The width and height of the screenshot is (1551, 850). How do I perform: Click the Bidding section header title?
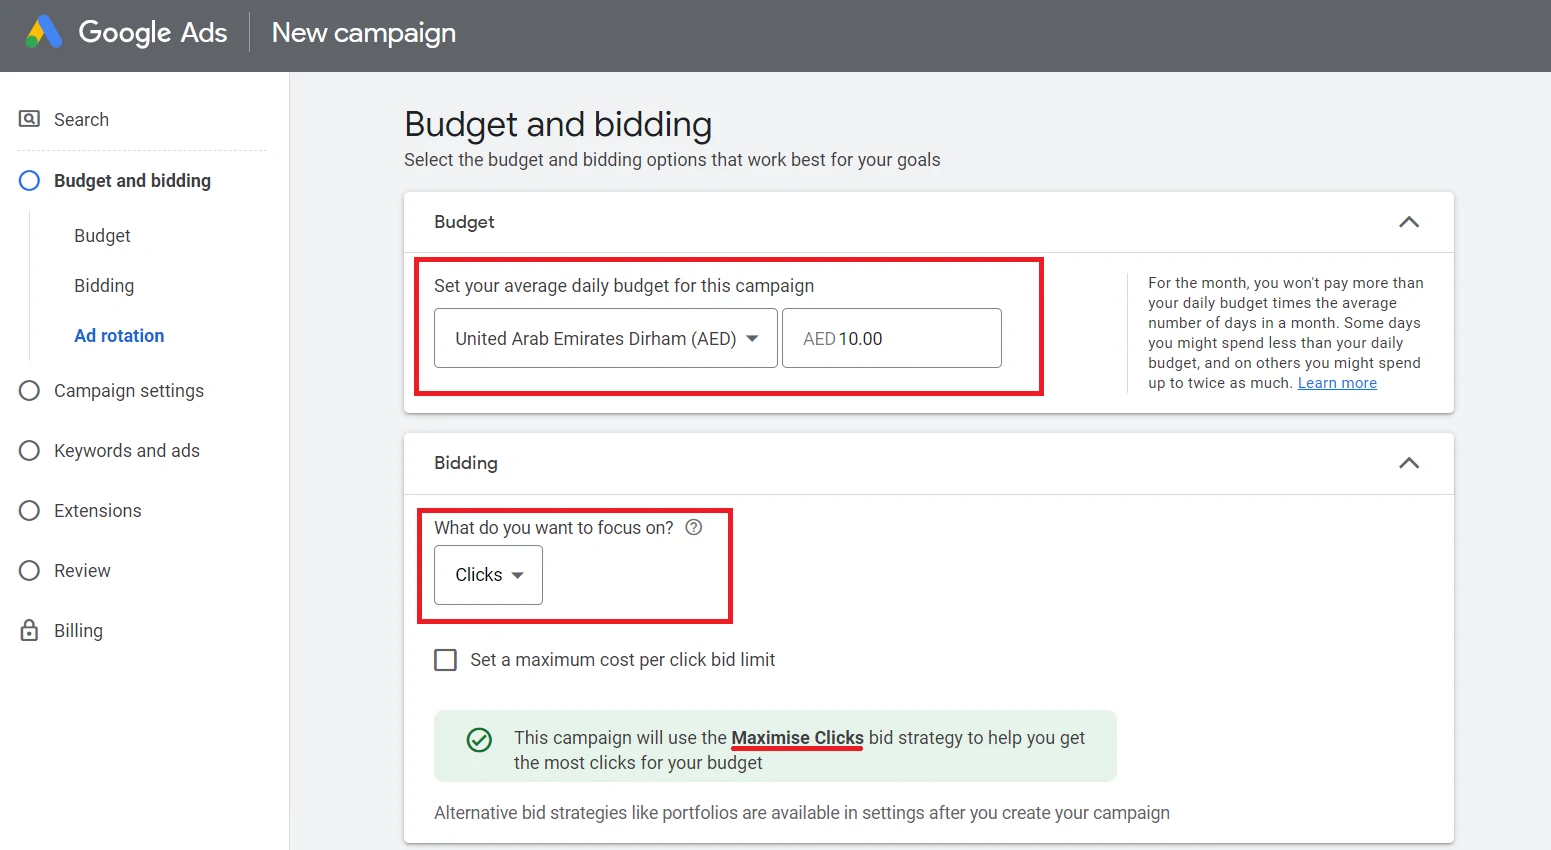click(466, 463)
